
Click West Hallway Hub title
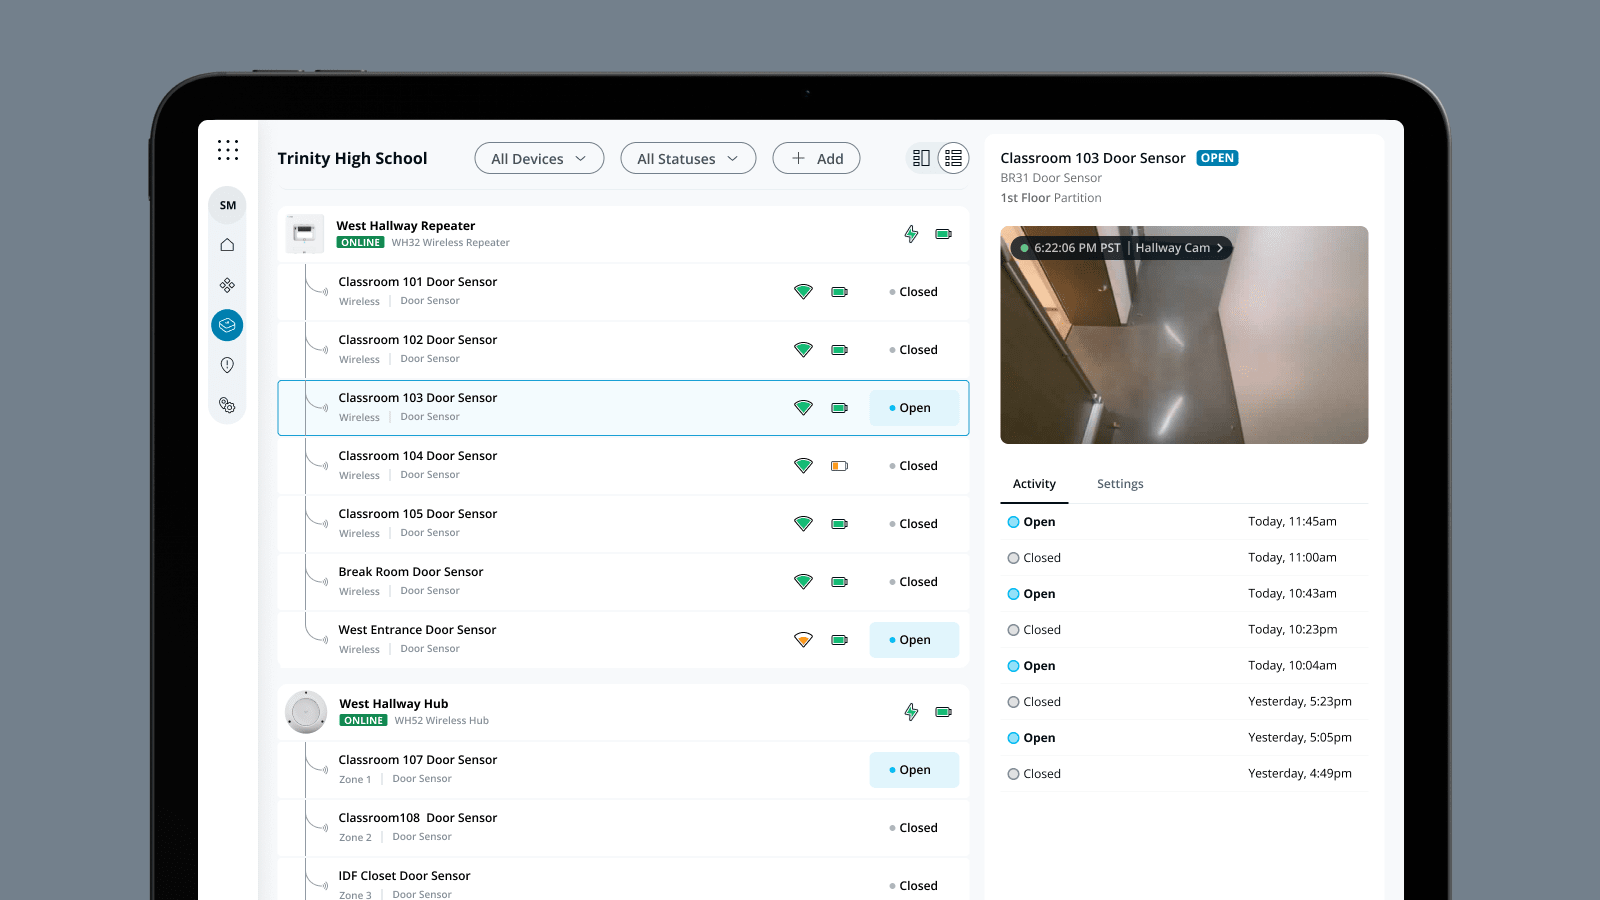point(394,704)
